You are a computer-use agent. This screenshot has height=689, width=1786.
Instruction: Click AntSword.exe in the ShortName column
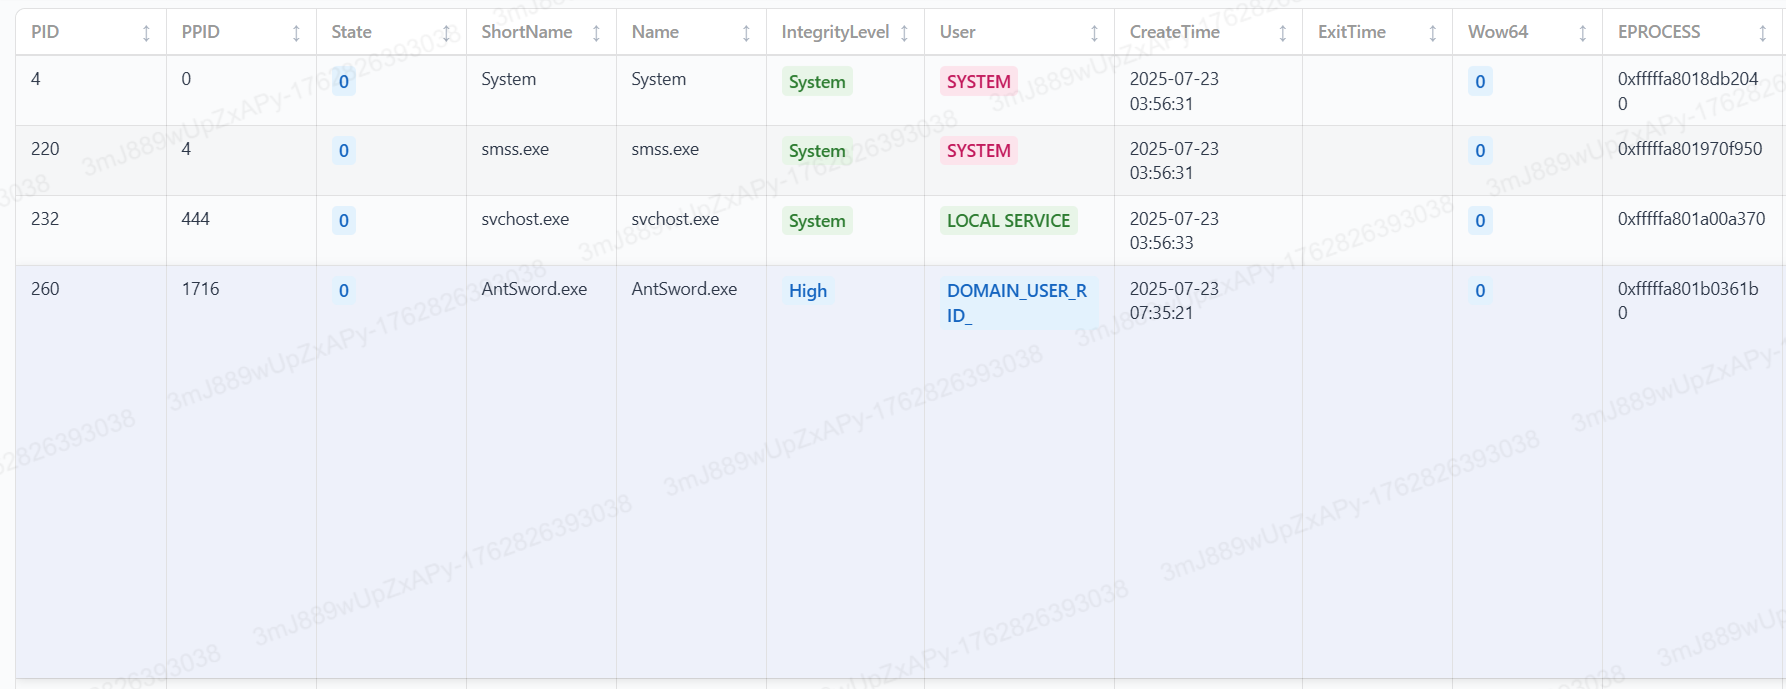tap(534, 289)
